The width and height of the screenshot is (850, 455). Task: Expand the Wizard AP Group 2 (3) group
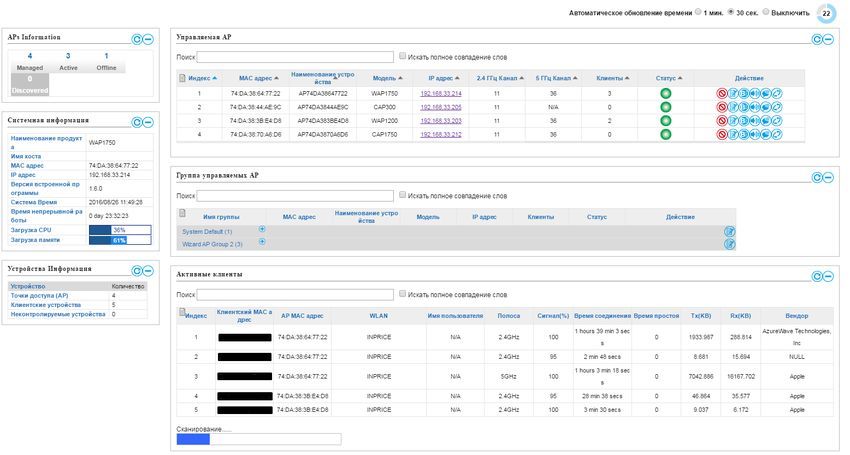click(x=262, y=242)
